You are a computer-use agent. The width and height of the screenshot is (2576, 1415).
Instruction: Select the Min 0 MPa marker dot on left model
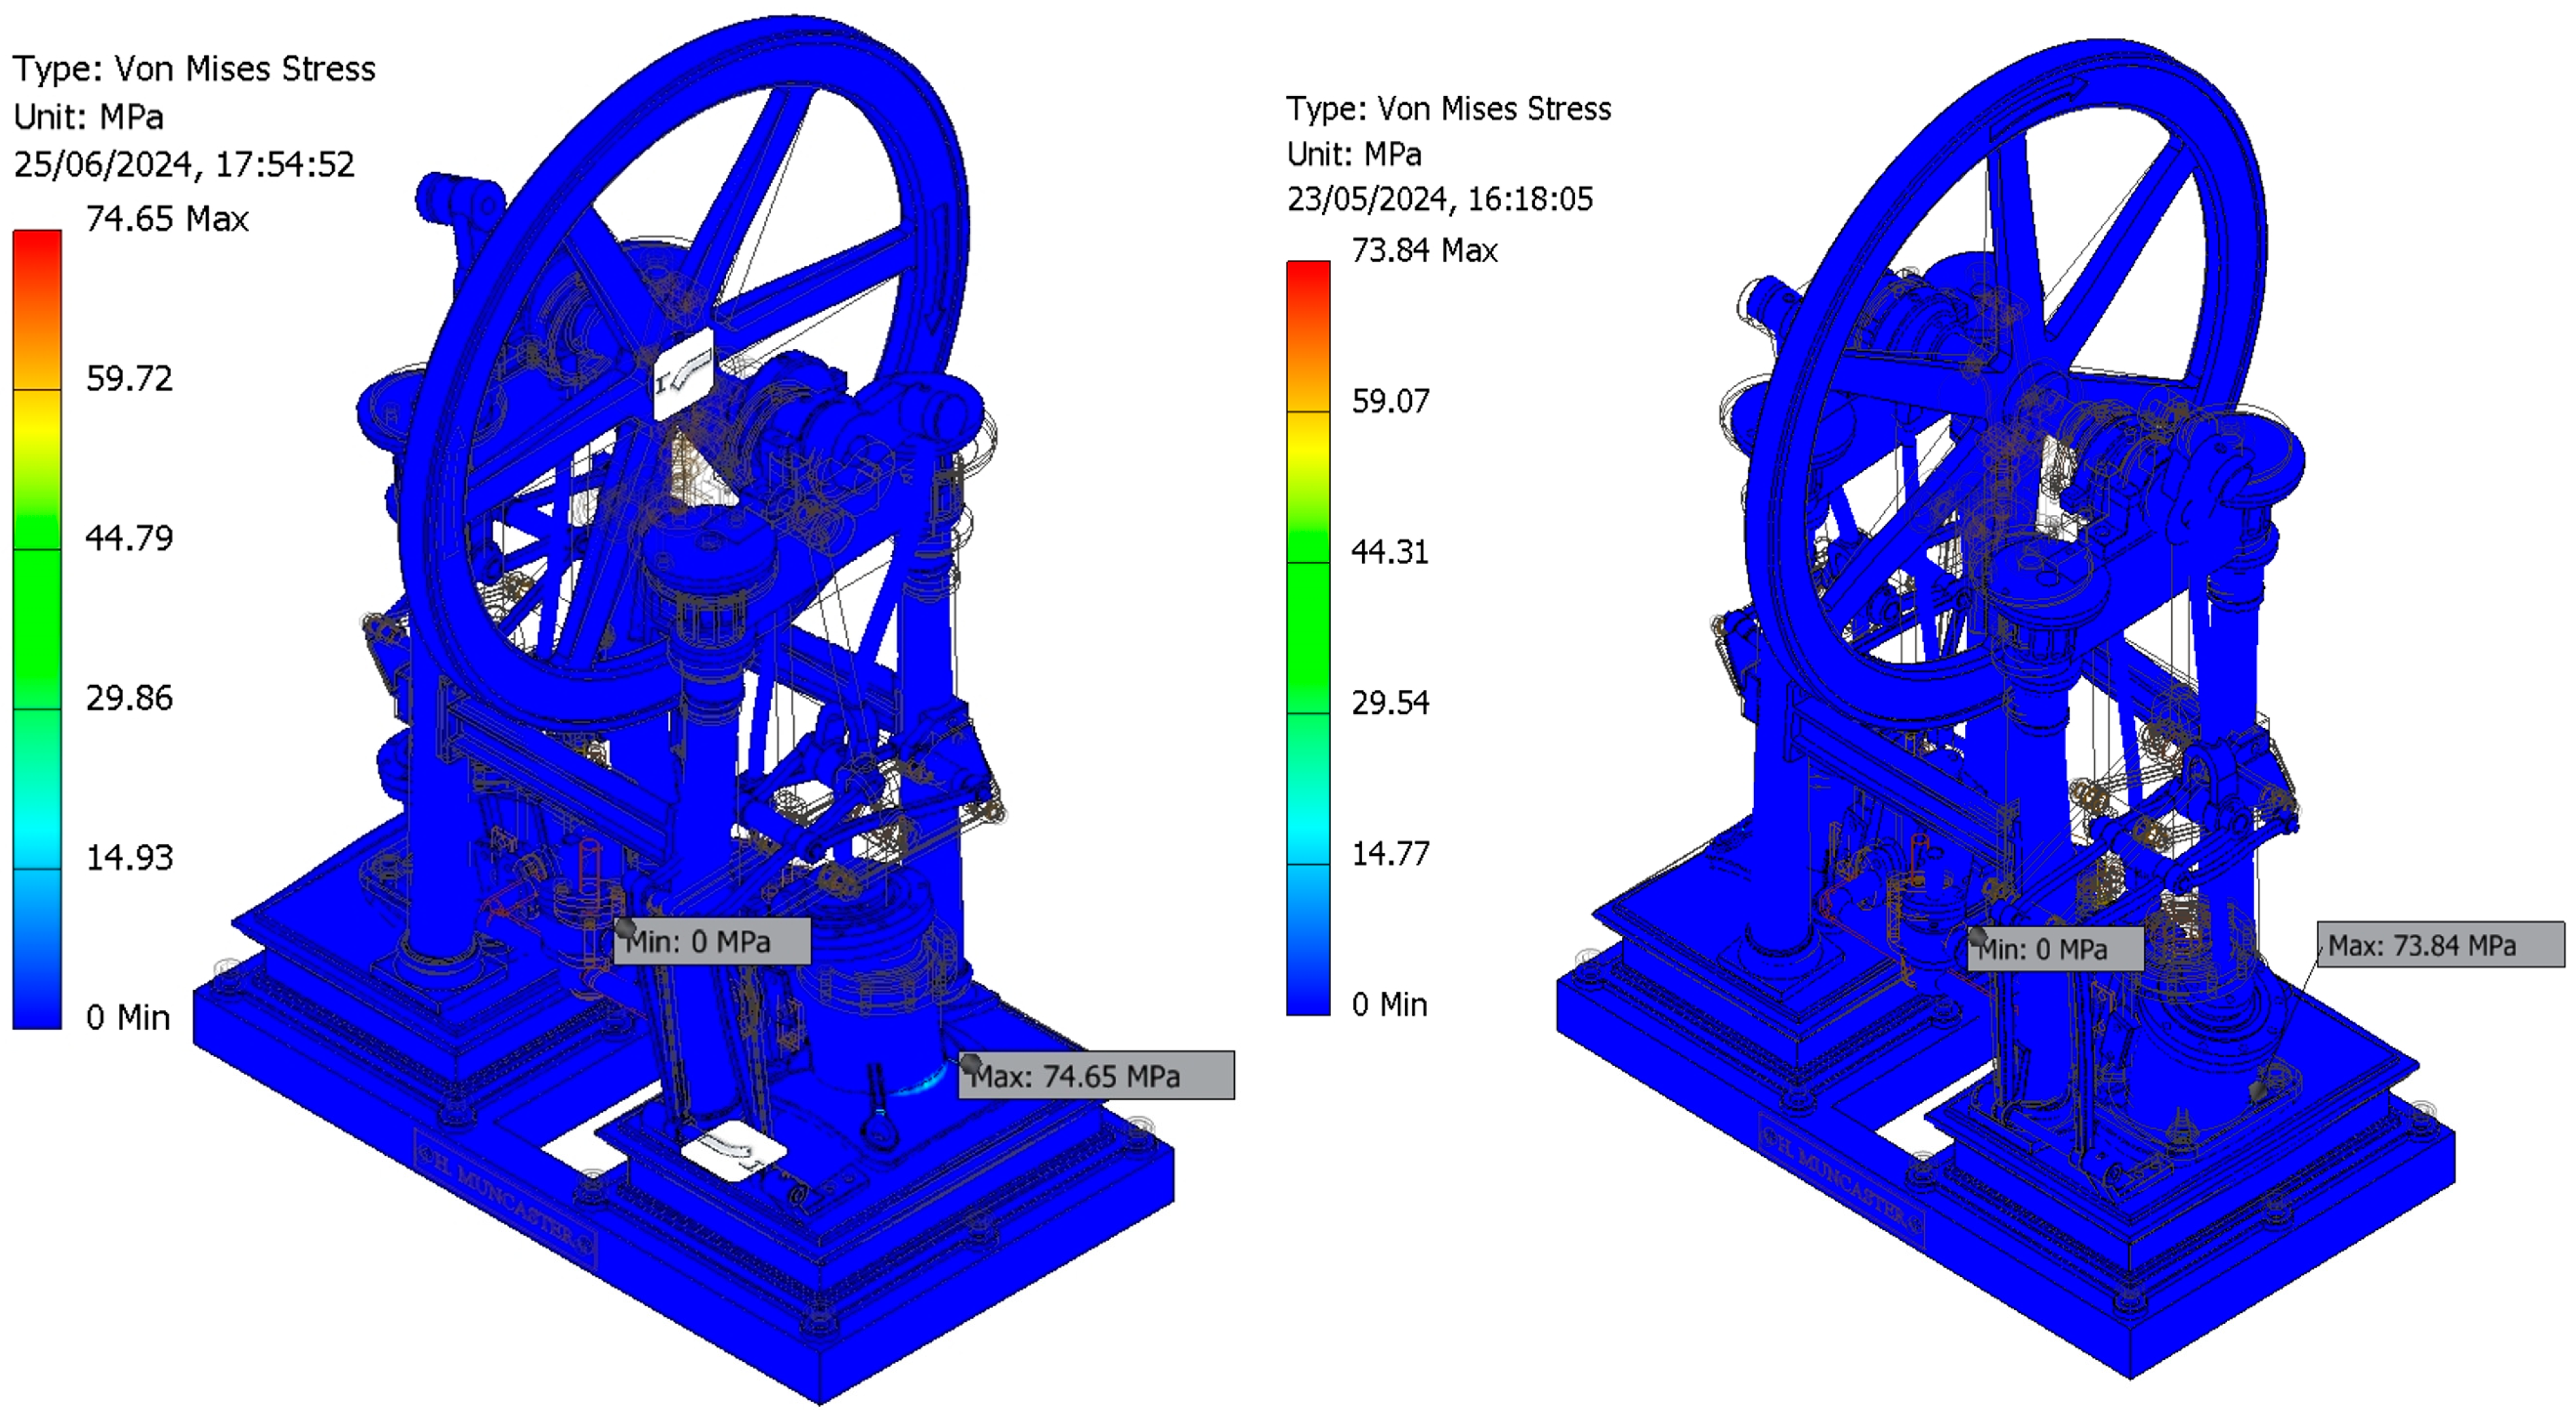pos(625,928)
